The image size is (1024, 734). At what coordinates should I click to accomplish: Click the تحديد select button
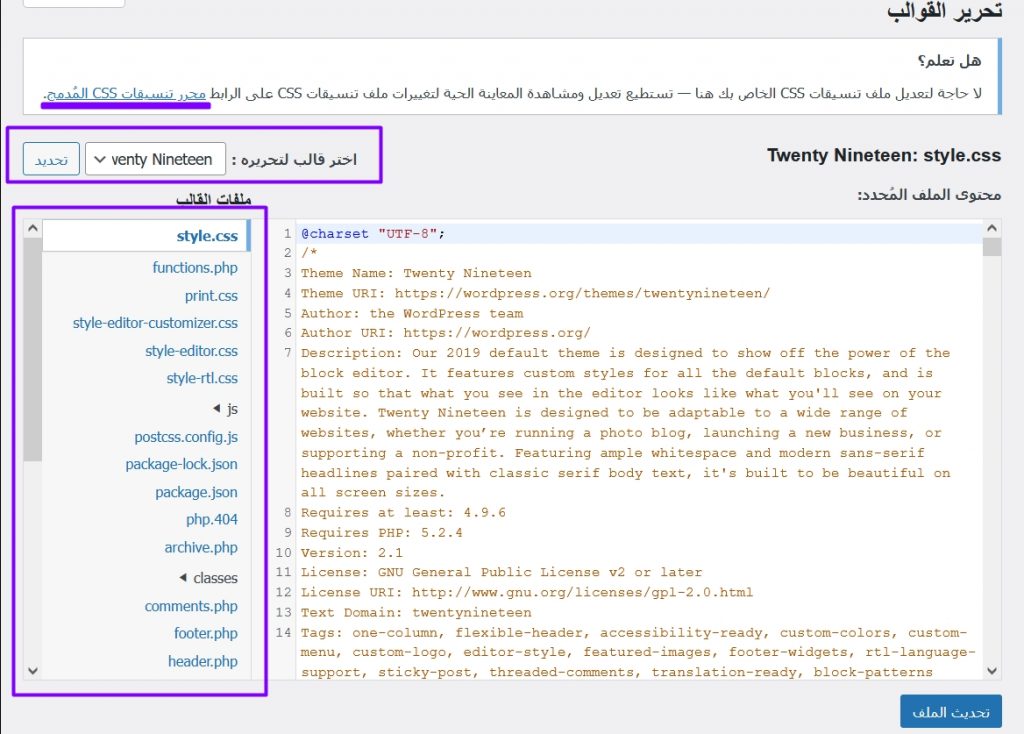pyautogui.click(x=51, y=159)
